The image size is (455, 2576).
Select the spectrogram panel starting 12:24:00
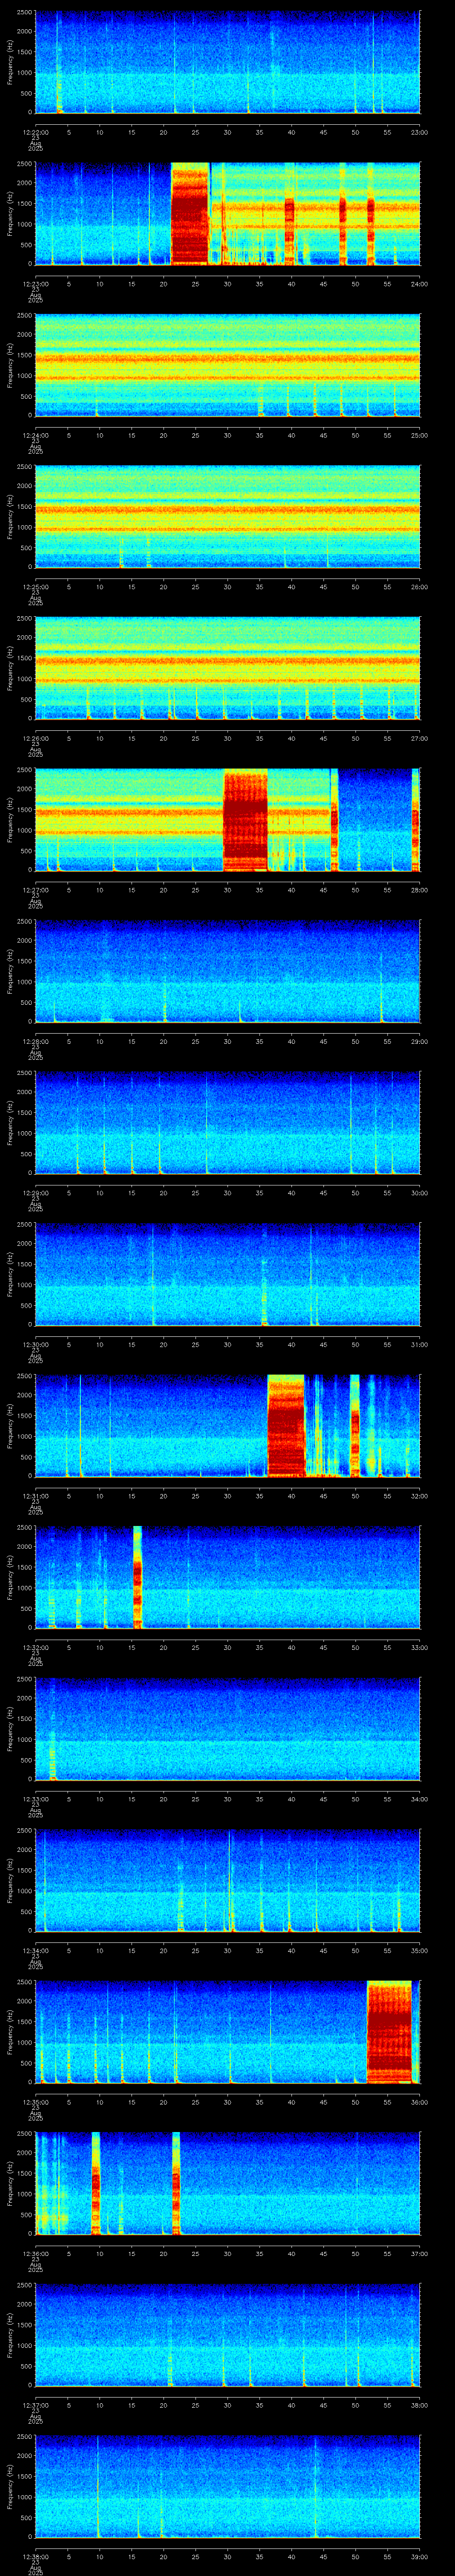click(227, 365)
